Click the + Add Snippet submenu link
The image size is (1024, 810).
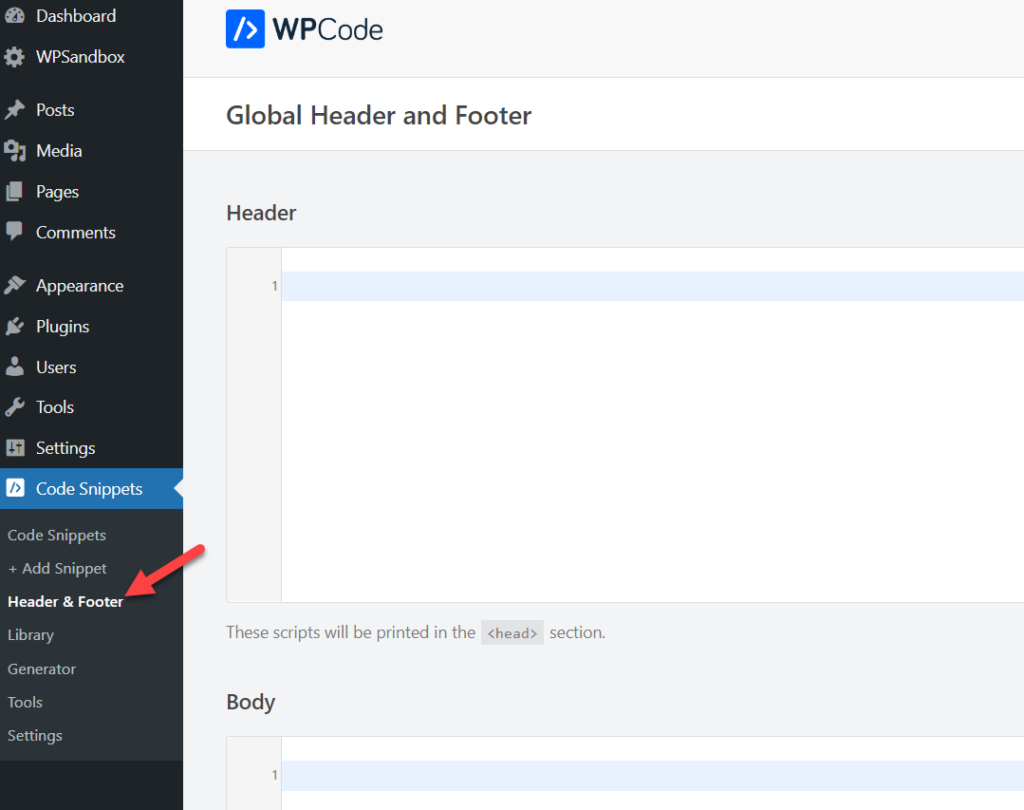57,568
